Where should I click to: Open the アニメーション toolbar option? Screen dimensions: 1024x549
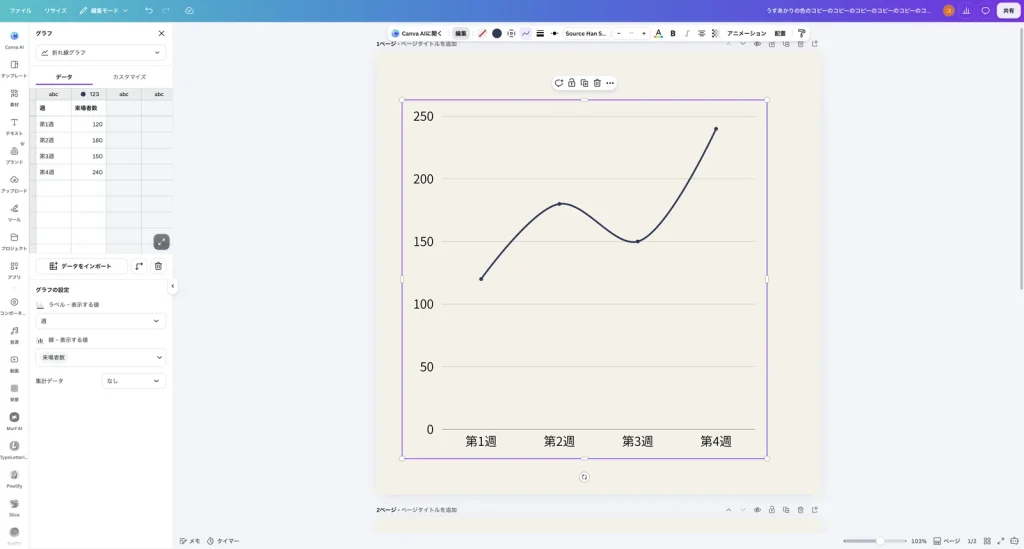(746, 33)
